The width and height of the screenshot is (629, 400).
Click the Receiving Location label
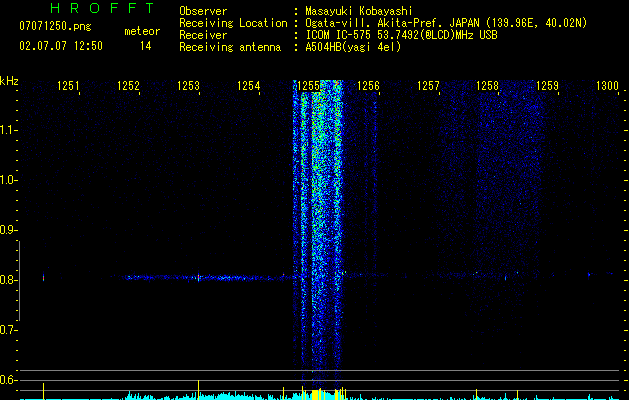[233, 24]
